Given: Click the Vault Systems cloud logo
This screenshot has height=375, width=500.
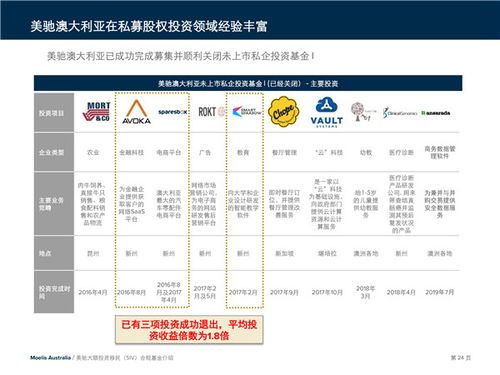Looking at the screenshot, I should 327,112.
